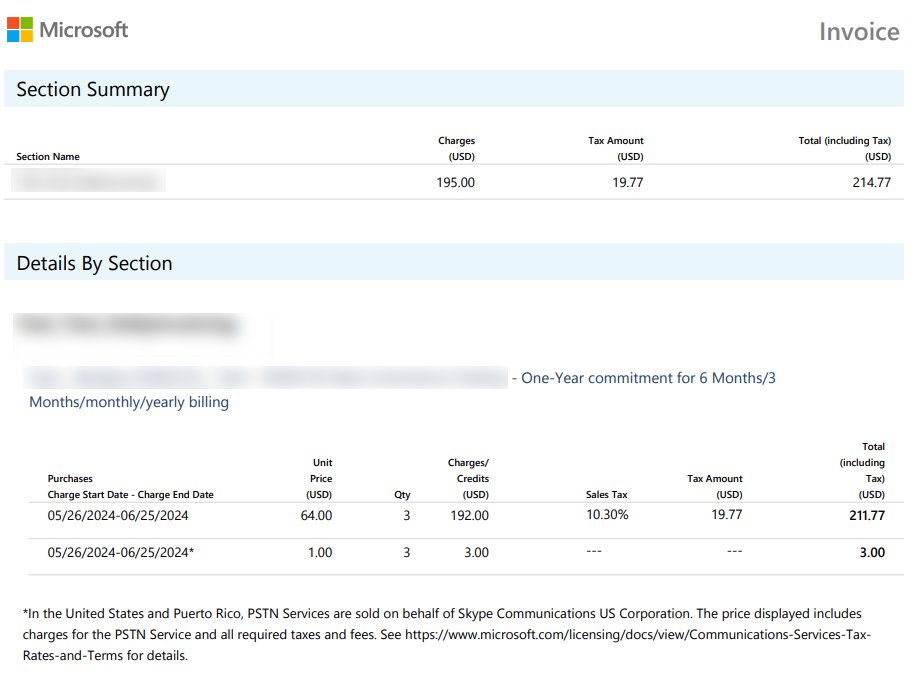The width and height of the screenshot is (912, 673).
Task: Click the Section Name column header
Action: 48,156
